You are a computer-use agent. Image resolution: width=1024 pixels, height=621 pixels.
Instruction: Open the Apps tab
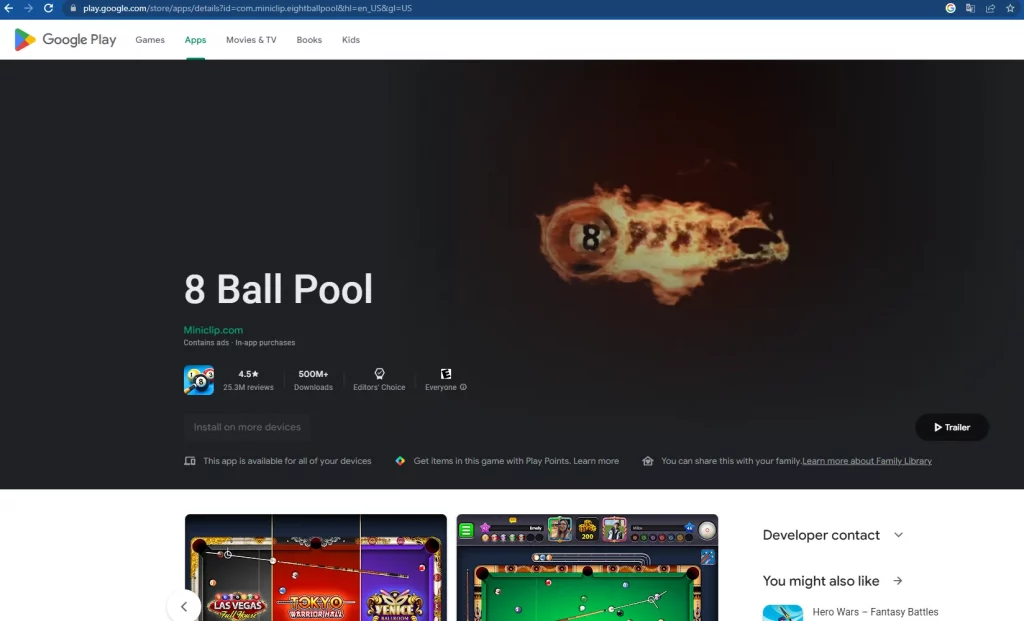pyautogui.click(x=195, y=40)
